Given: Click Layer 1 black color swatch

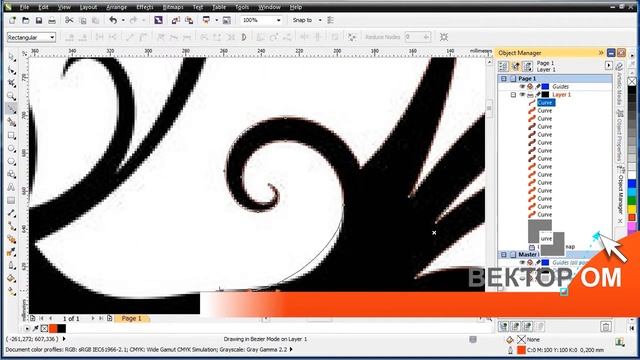Looking at the screenshot, I should pos(545,95).
